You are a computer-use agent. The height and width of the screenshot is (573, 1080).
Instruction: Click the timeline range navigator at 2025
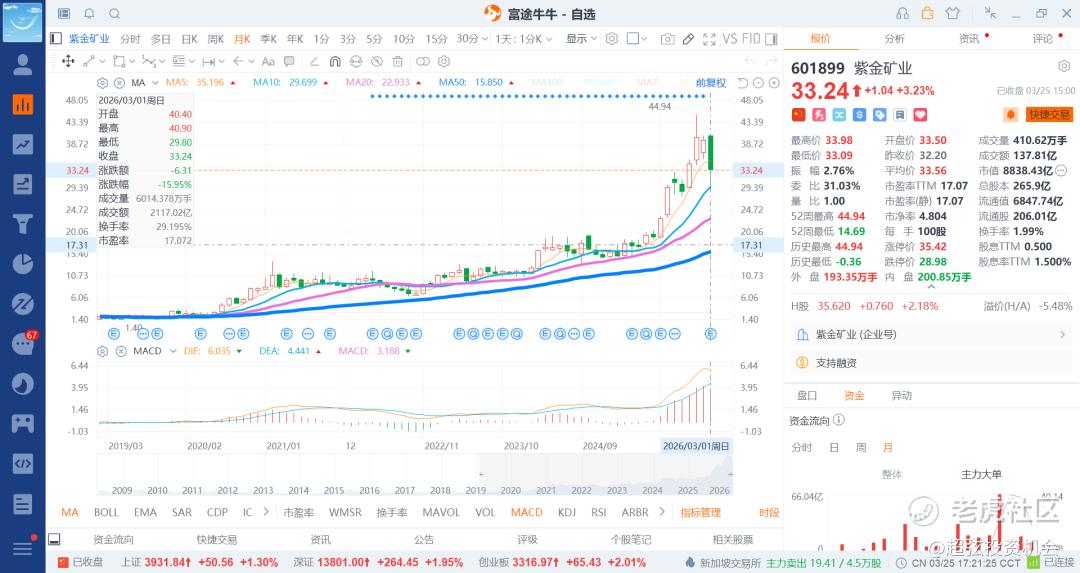pyautogui.click(x=687, y=490)
